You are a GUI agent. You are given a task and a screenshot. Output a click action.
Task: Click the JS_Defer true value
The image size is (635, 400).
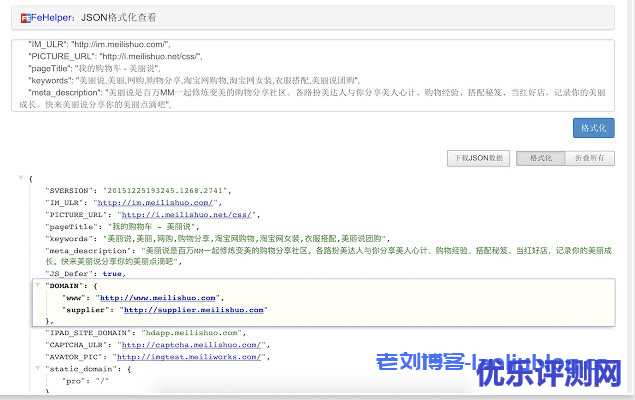click(x=112, y=273)
